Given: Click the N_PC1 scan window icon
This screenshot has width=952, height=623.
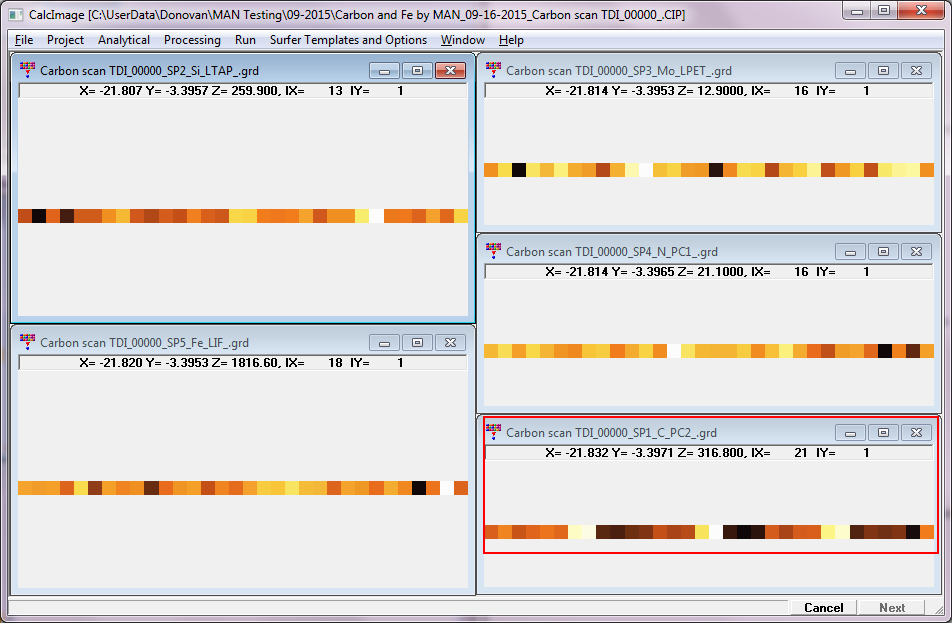Looking at the screenshot, I should pyautogui.click(x=493, y=252).
